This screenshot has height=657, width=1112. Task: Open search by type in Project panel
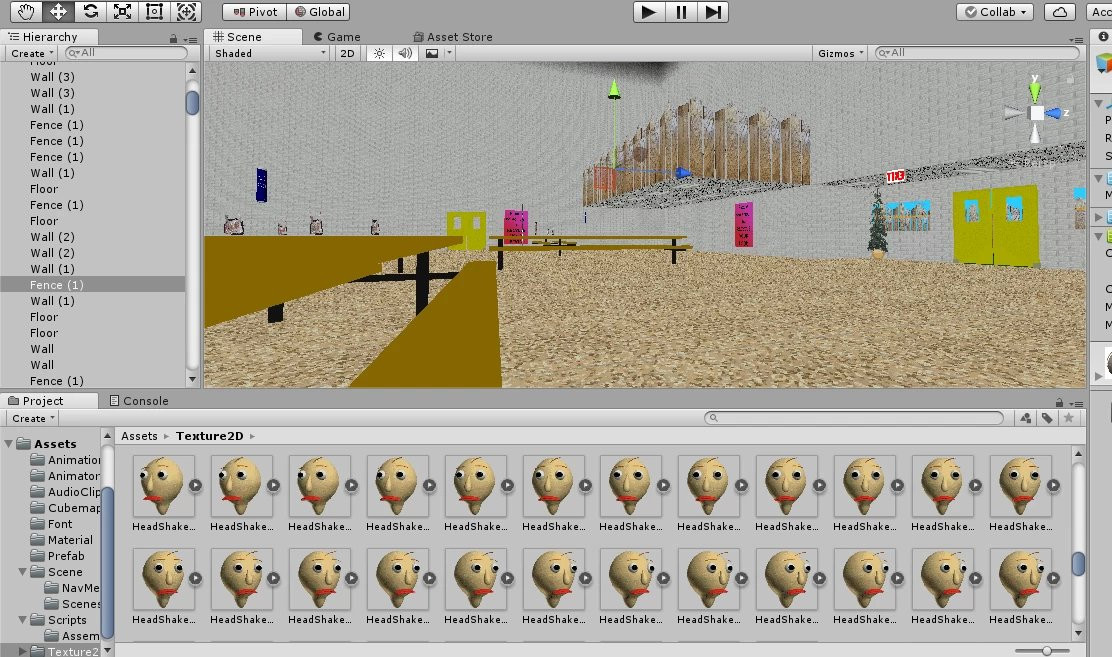pos(1025,417)
